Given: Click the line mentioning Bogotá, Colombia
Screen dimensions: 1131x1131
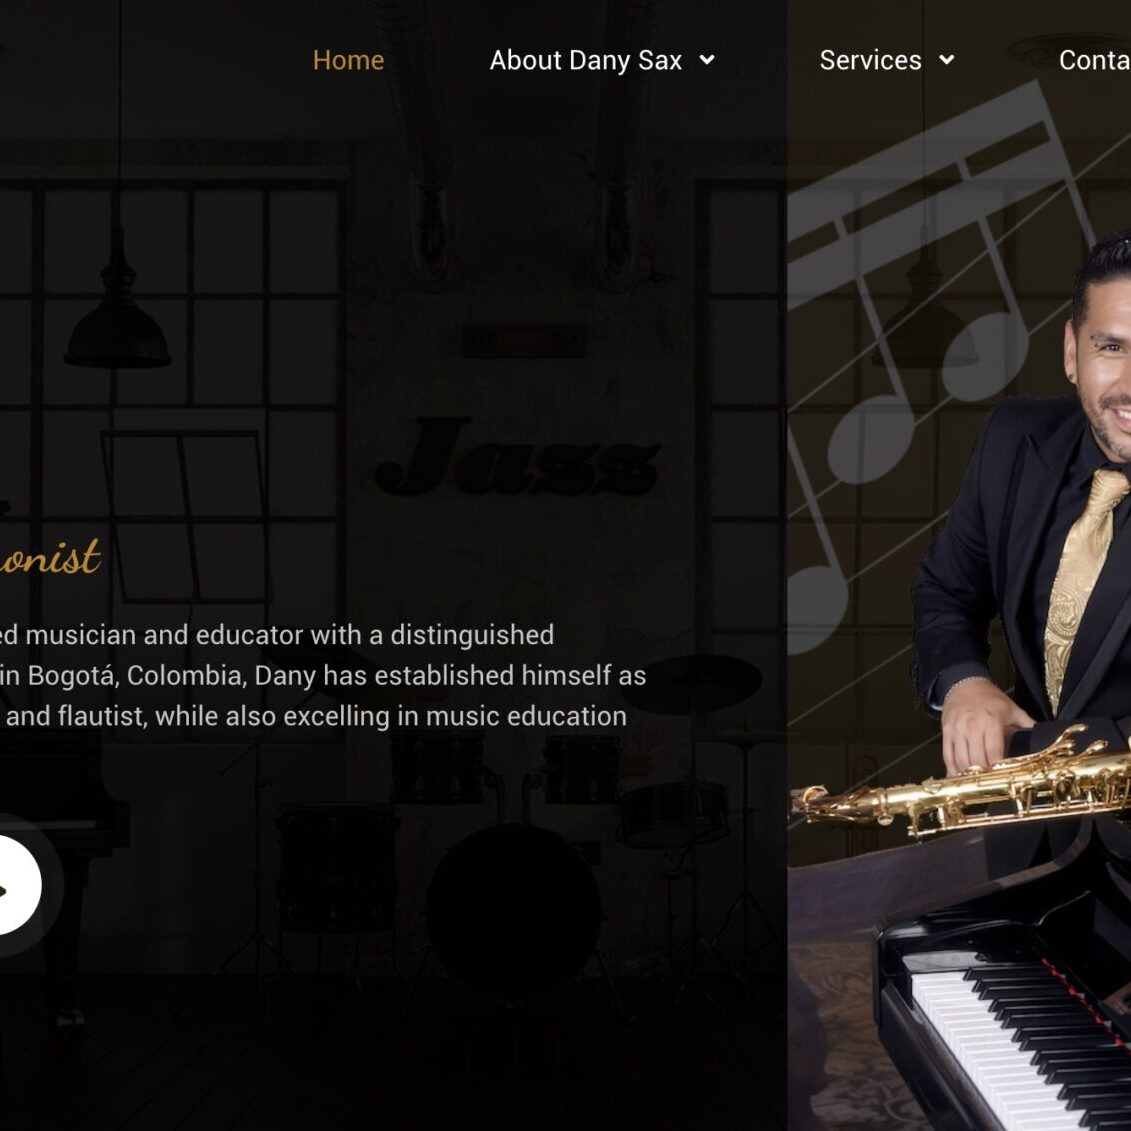Looking at the screenshot, I should (323, 676).
